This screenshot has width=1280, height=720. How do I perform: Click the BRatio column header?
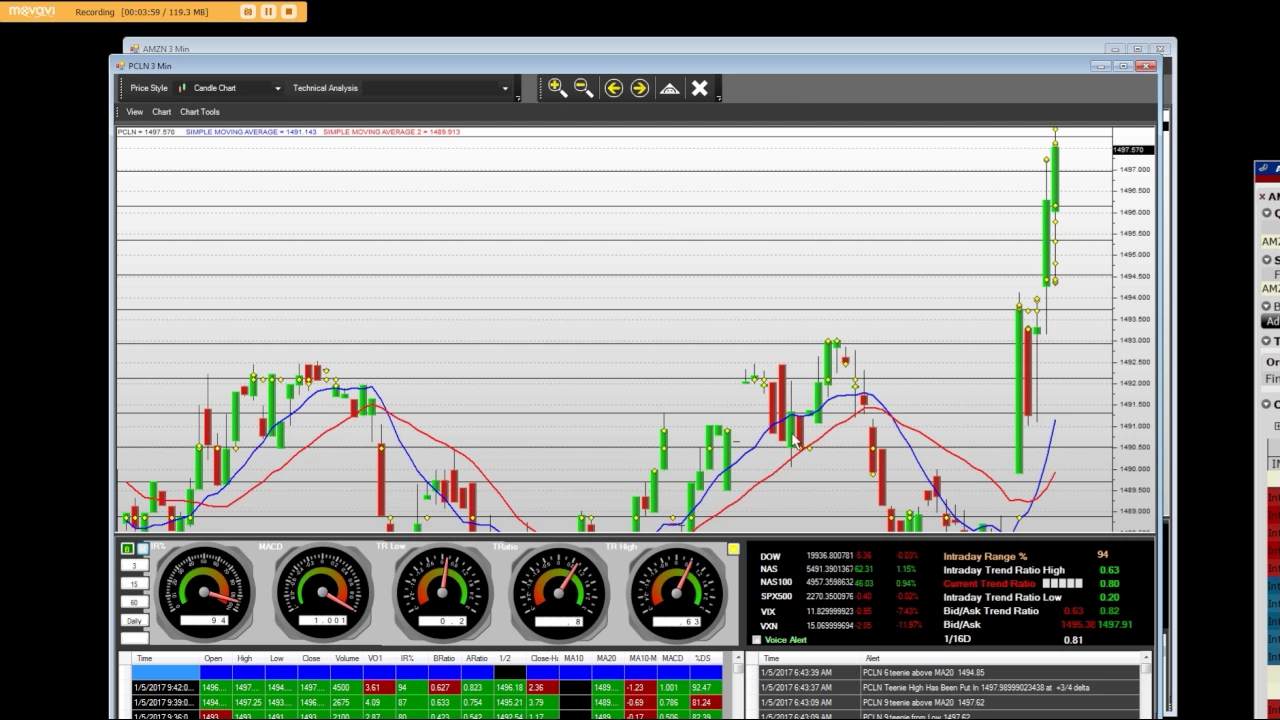(444, 659)
